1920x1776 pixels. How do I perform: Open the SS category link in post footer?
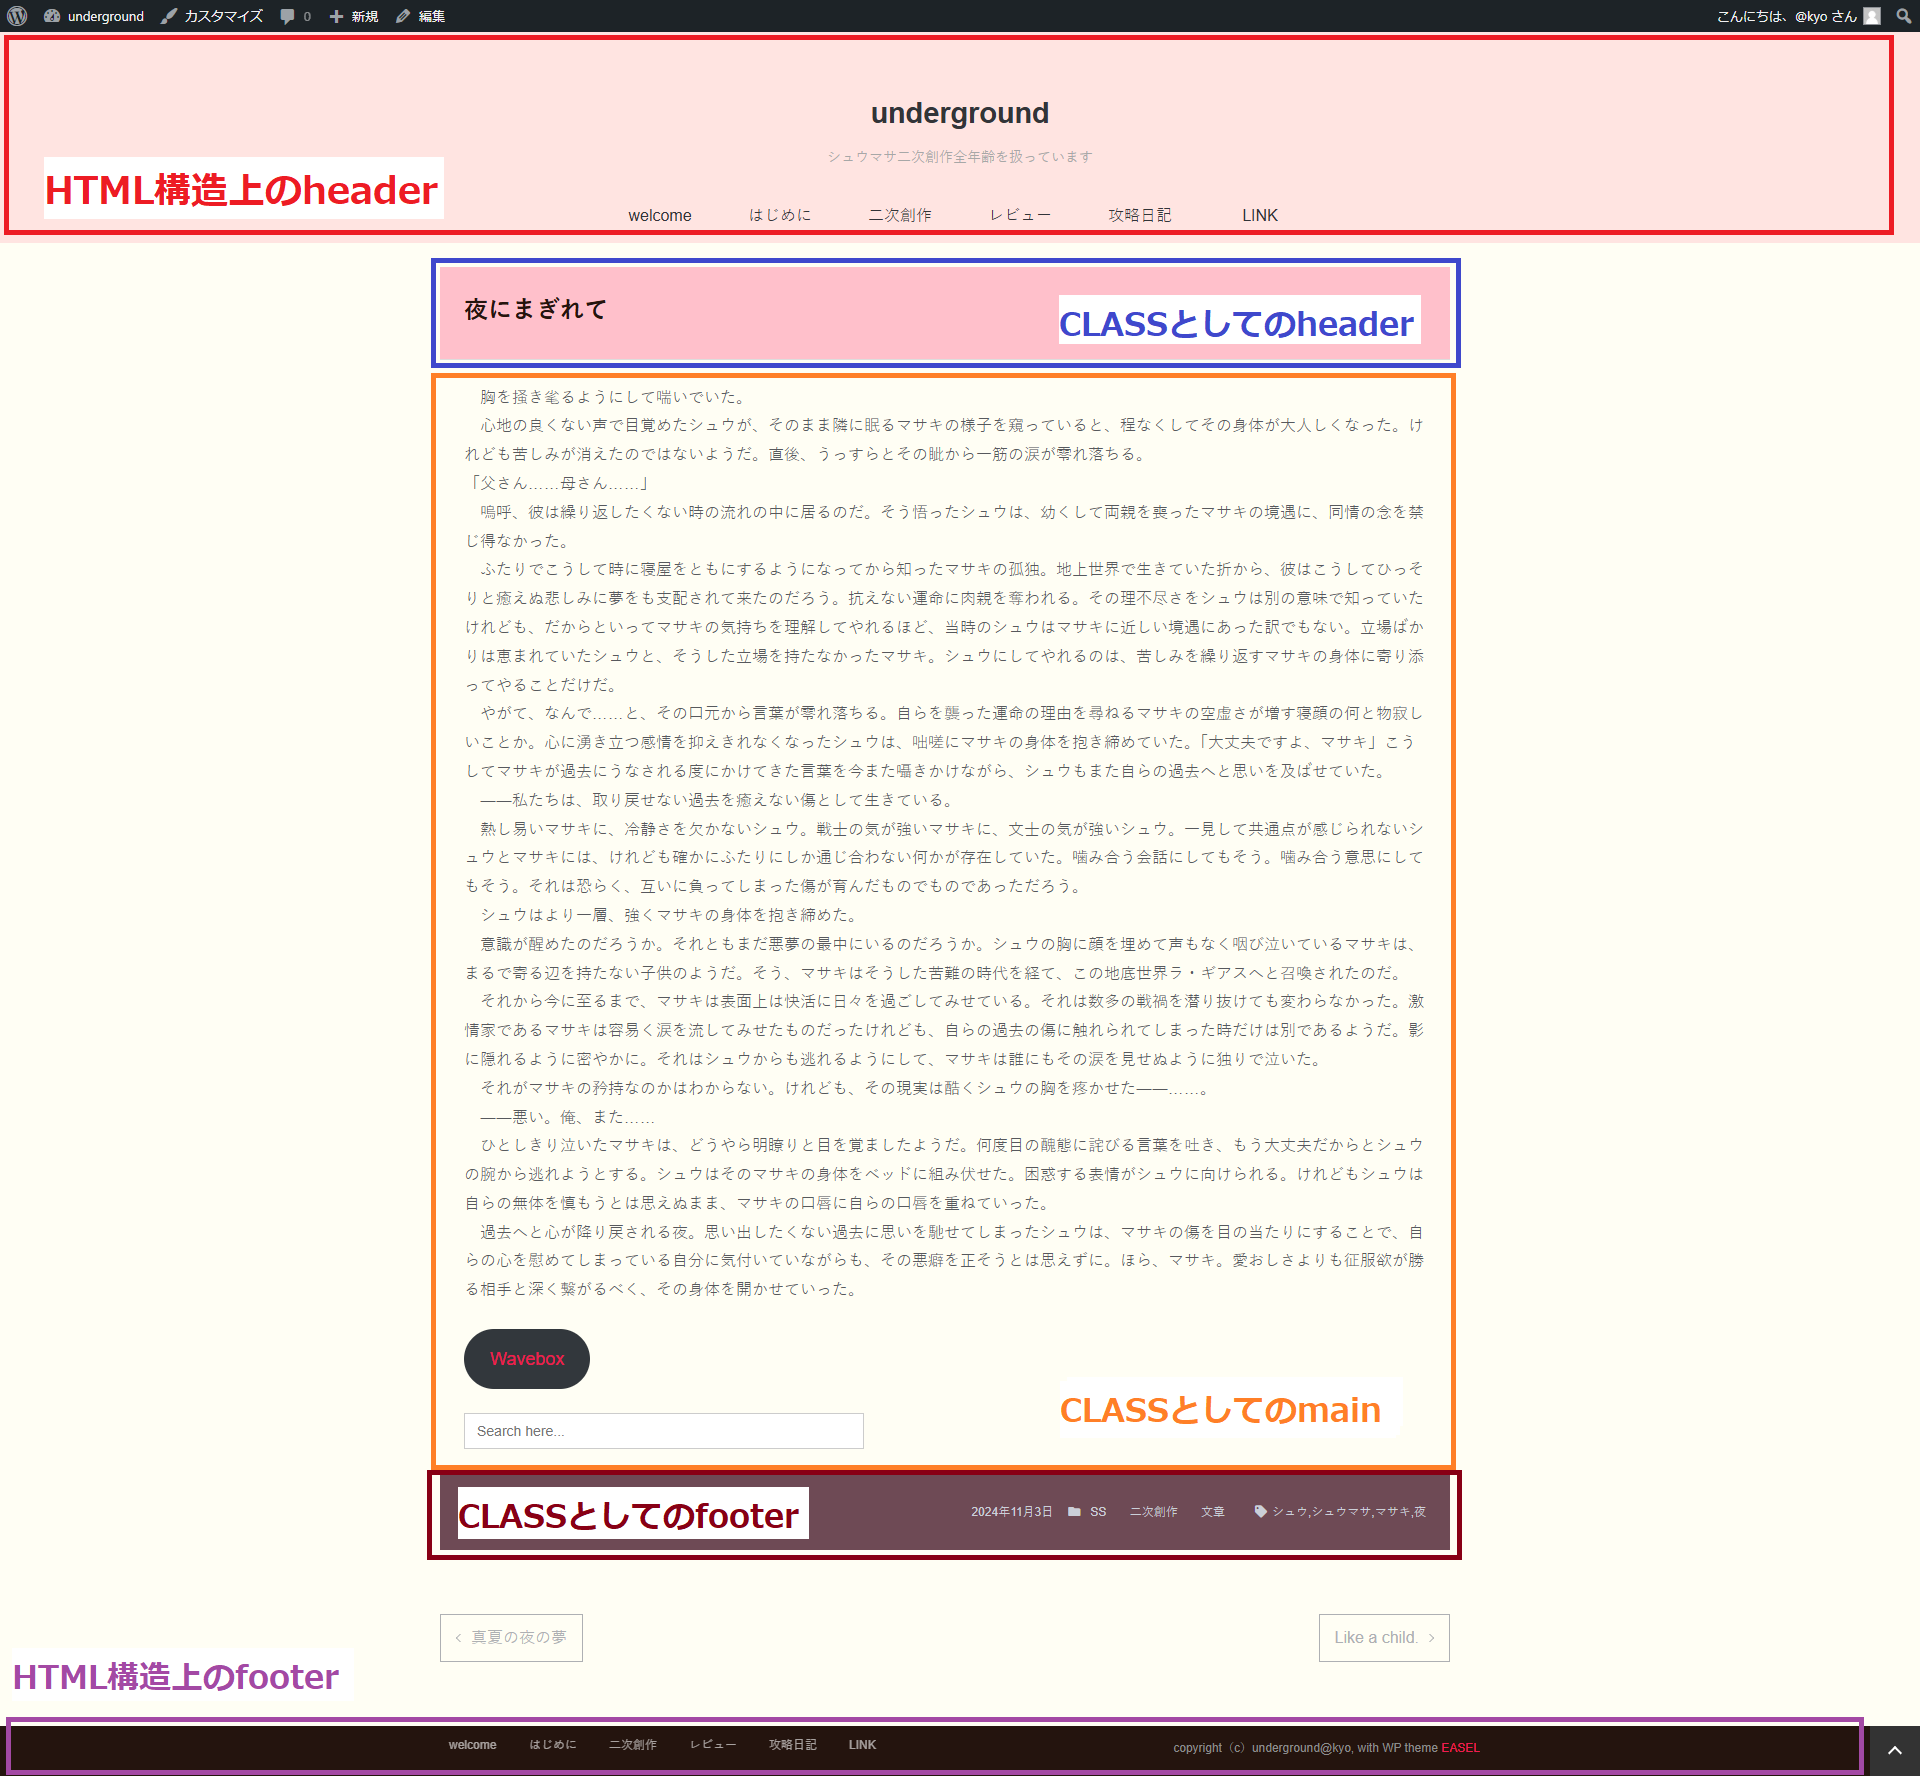click(x=1098, y=1512)
